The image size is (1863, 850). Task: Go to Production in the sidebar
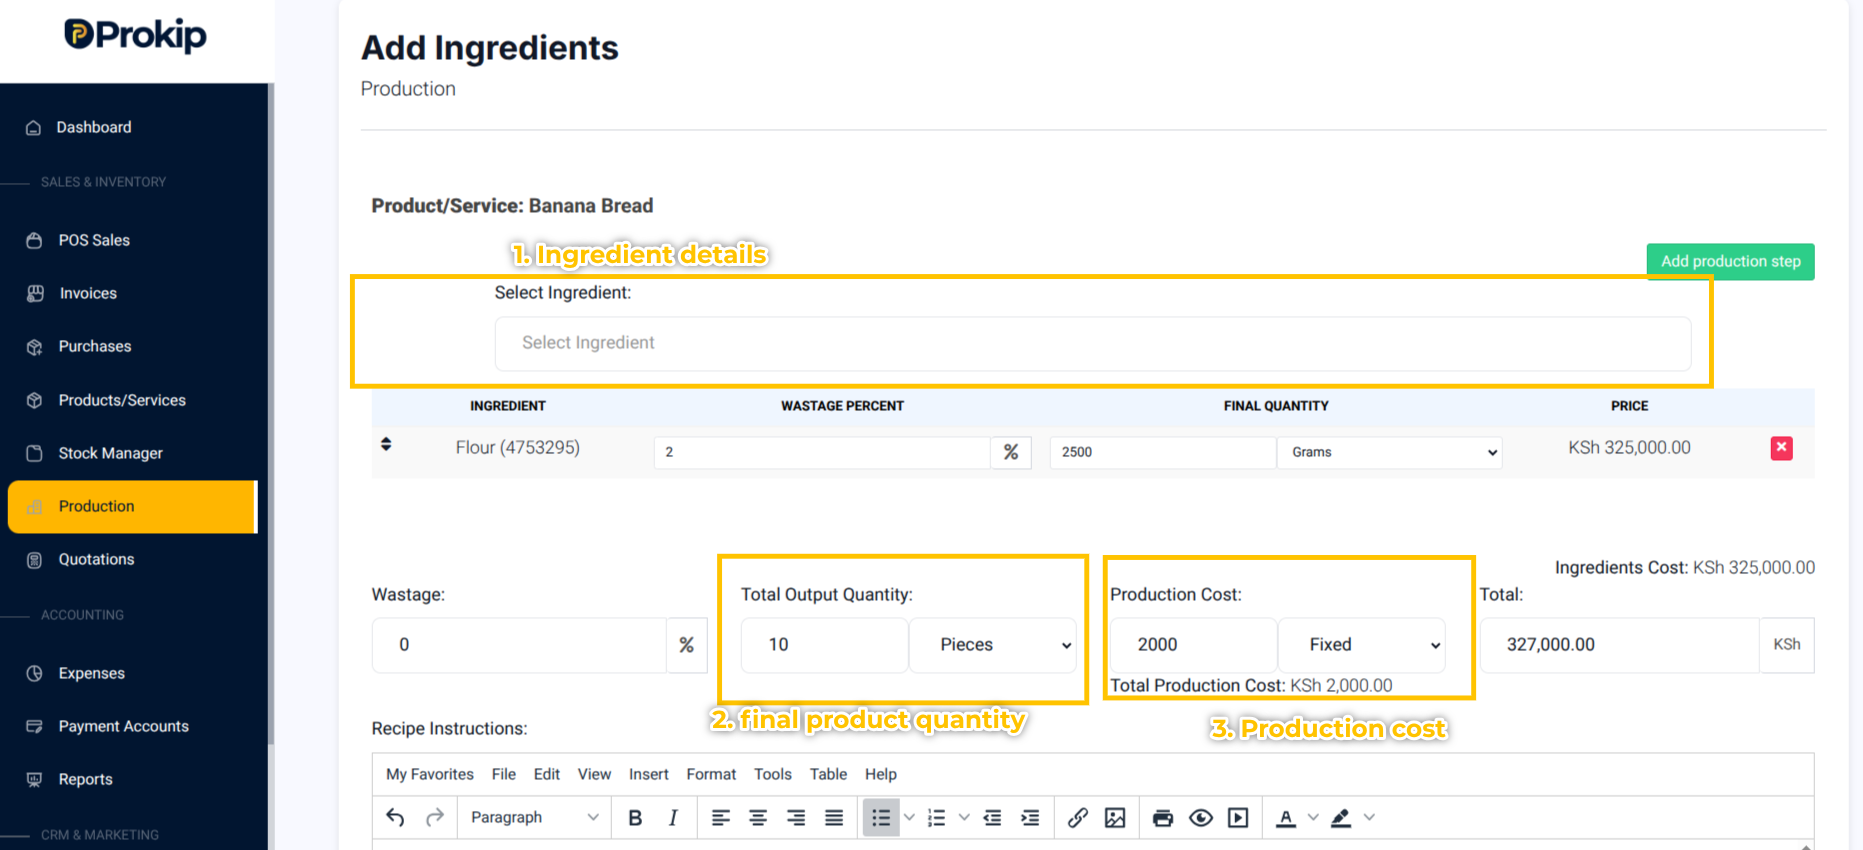(132, 507)
